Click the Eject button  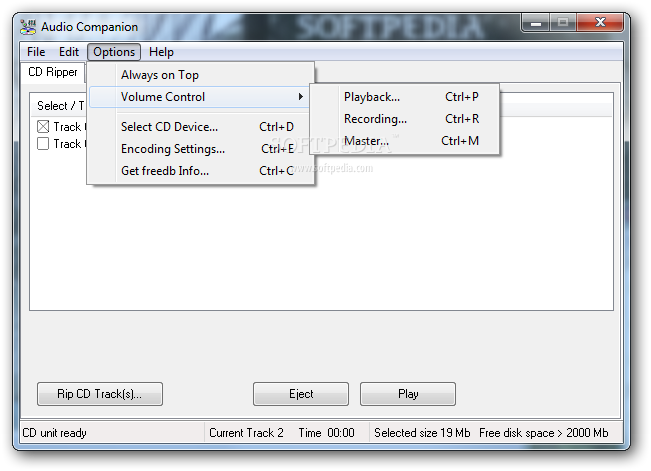(301, 394)
